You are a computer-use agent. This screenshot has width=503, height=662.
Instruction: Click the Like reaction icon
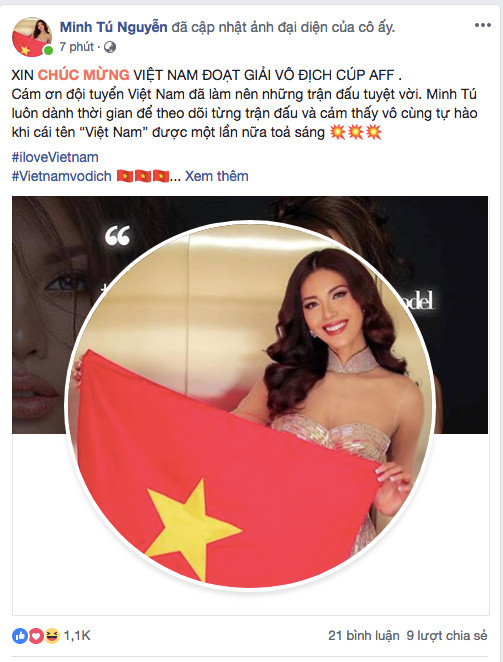(19, 636)
